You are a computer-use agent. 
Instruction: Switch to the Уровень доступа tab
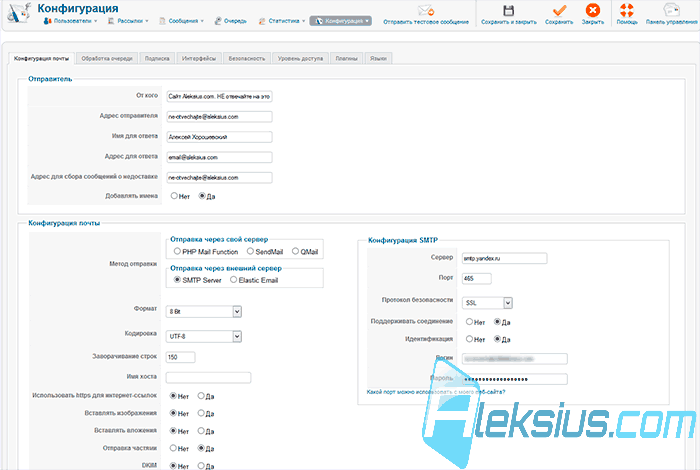(x=300, y=58)
